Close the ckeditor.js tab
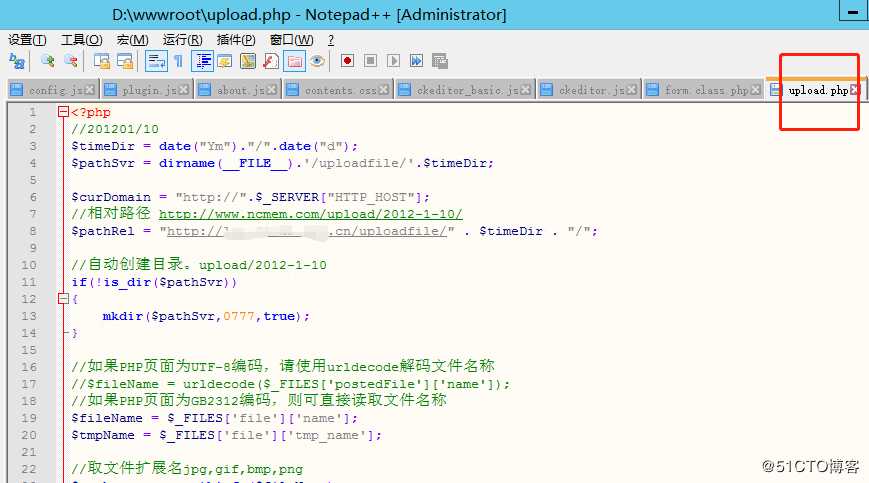Viewport: 869px width, 483px height. pos(632,90)
